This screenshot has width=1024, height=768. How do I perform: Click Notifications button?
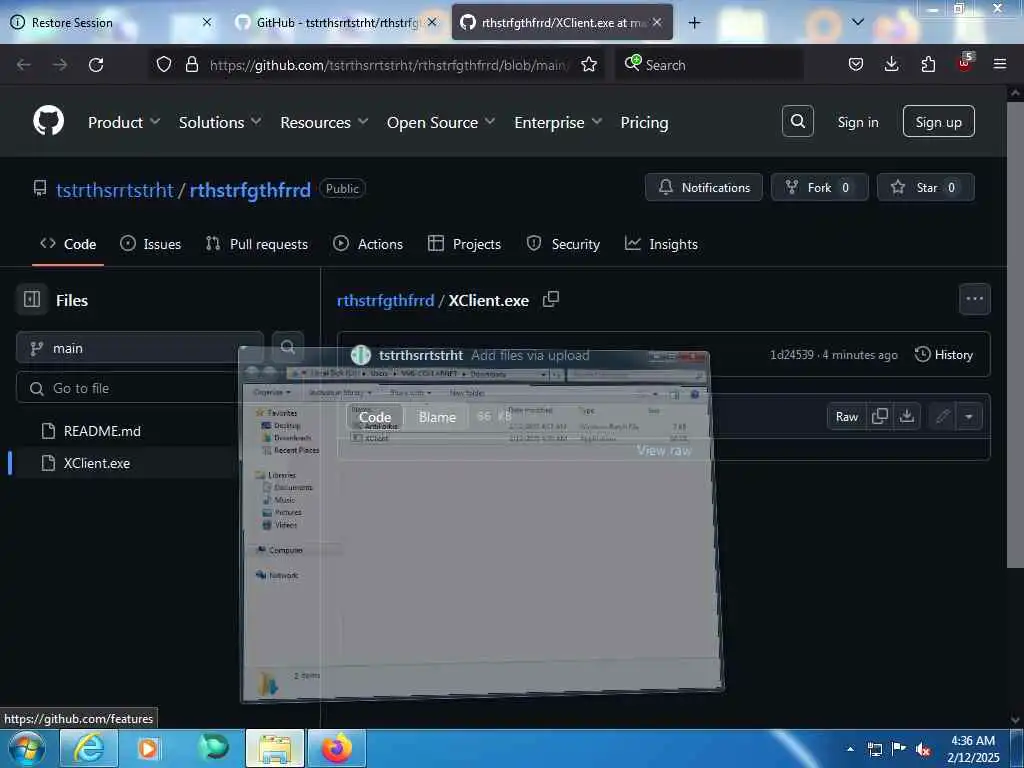coord(703,187)
